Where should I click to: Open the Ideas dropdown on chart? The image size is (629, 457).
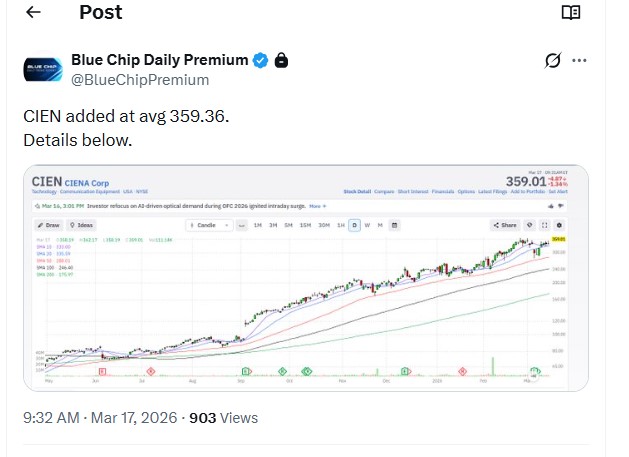click(81, 225)
